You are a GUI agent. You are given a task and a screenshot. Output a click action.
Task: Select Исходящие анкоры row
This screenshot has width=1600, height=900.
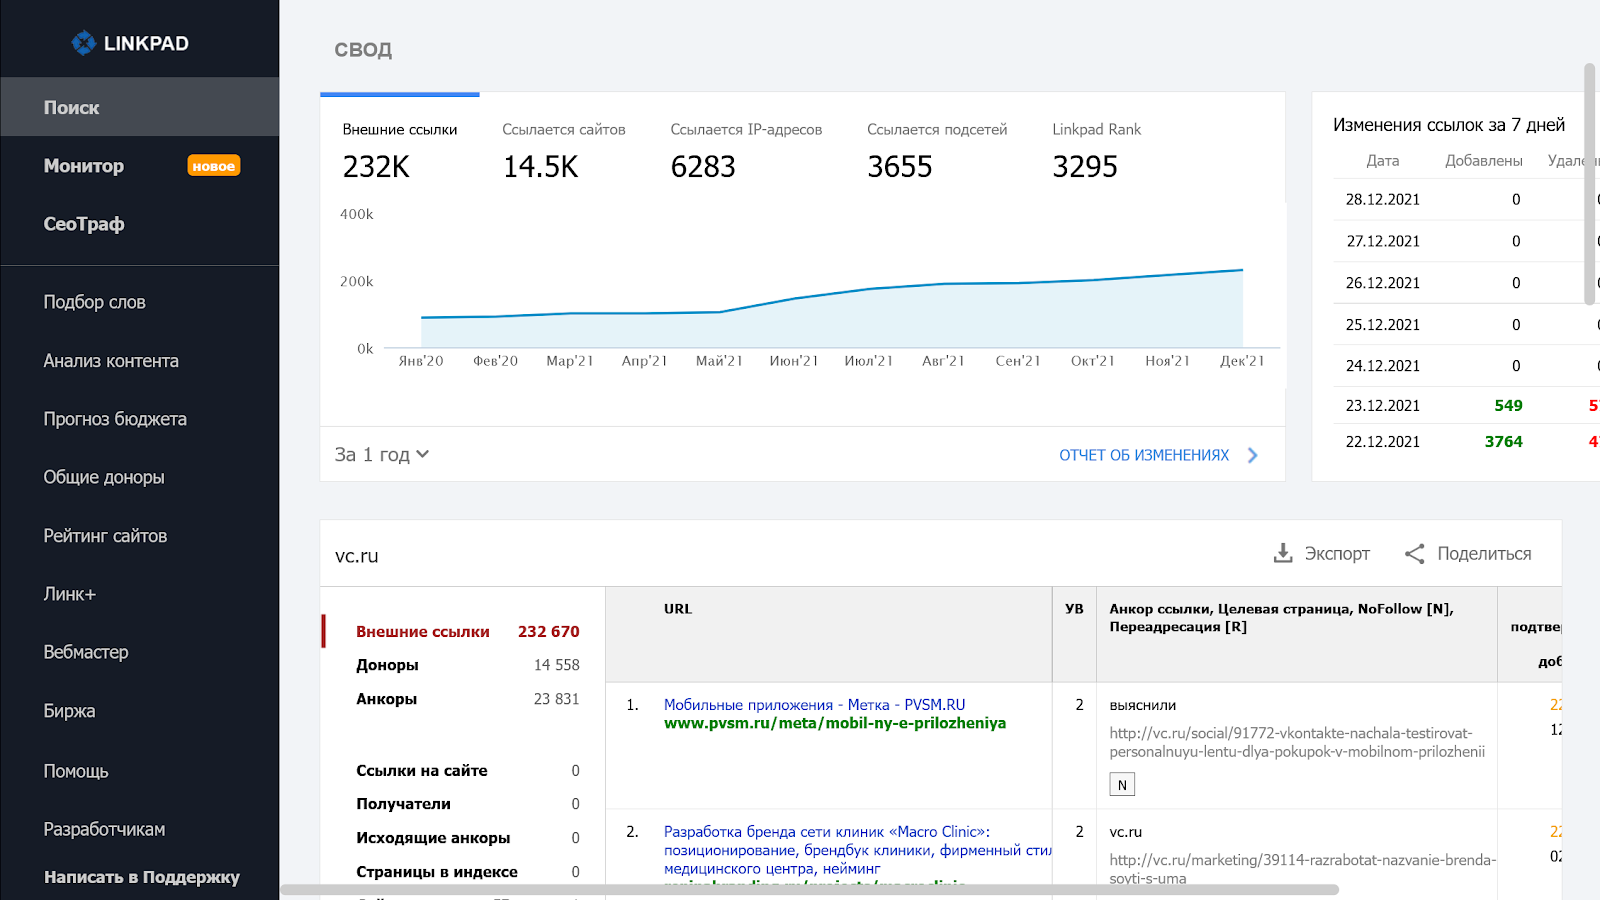click(x=467, y=838)
